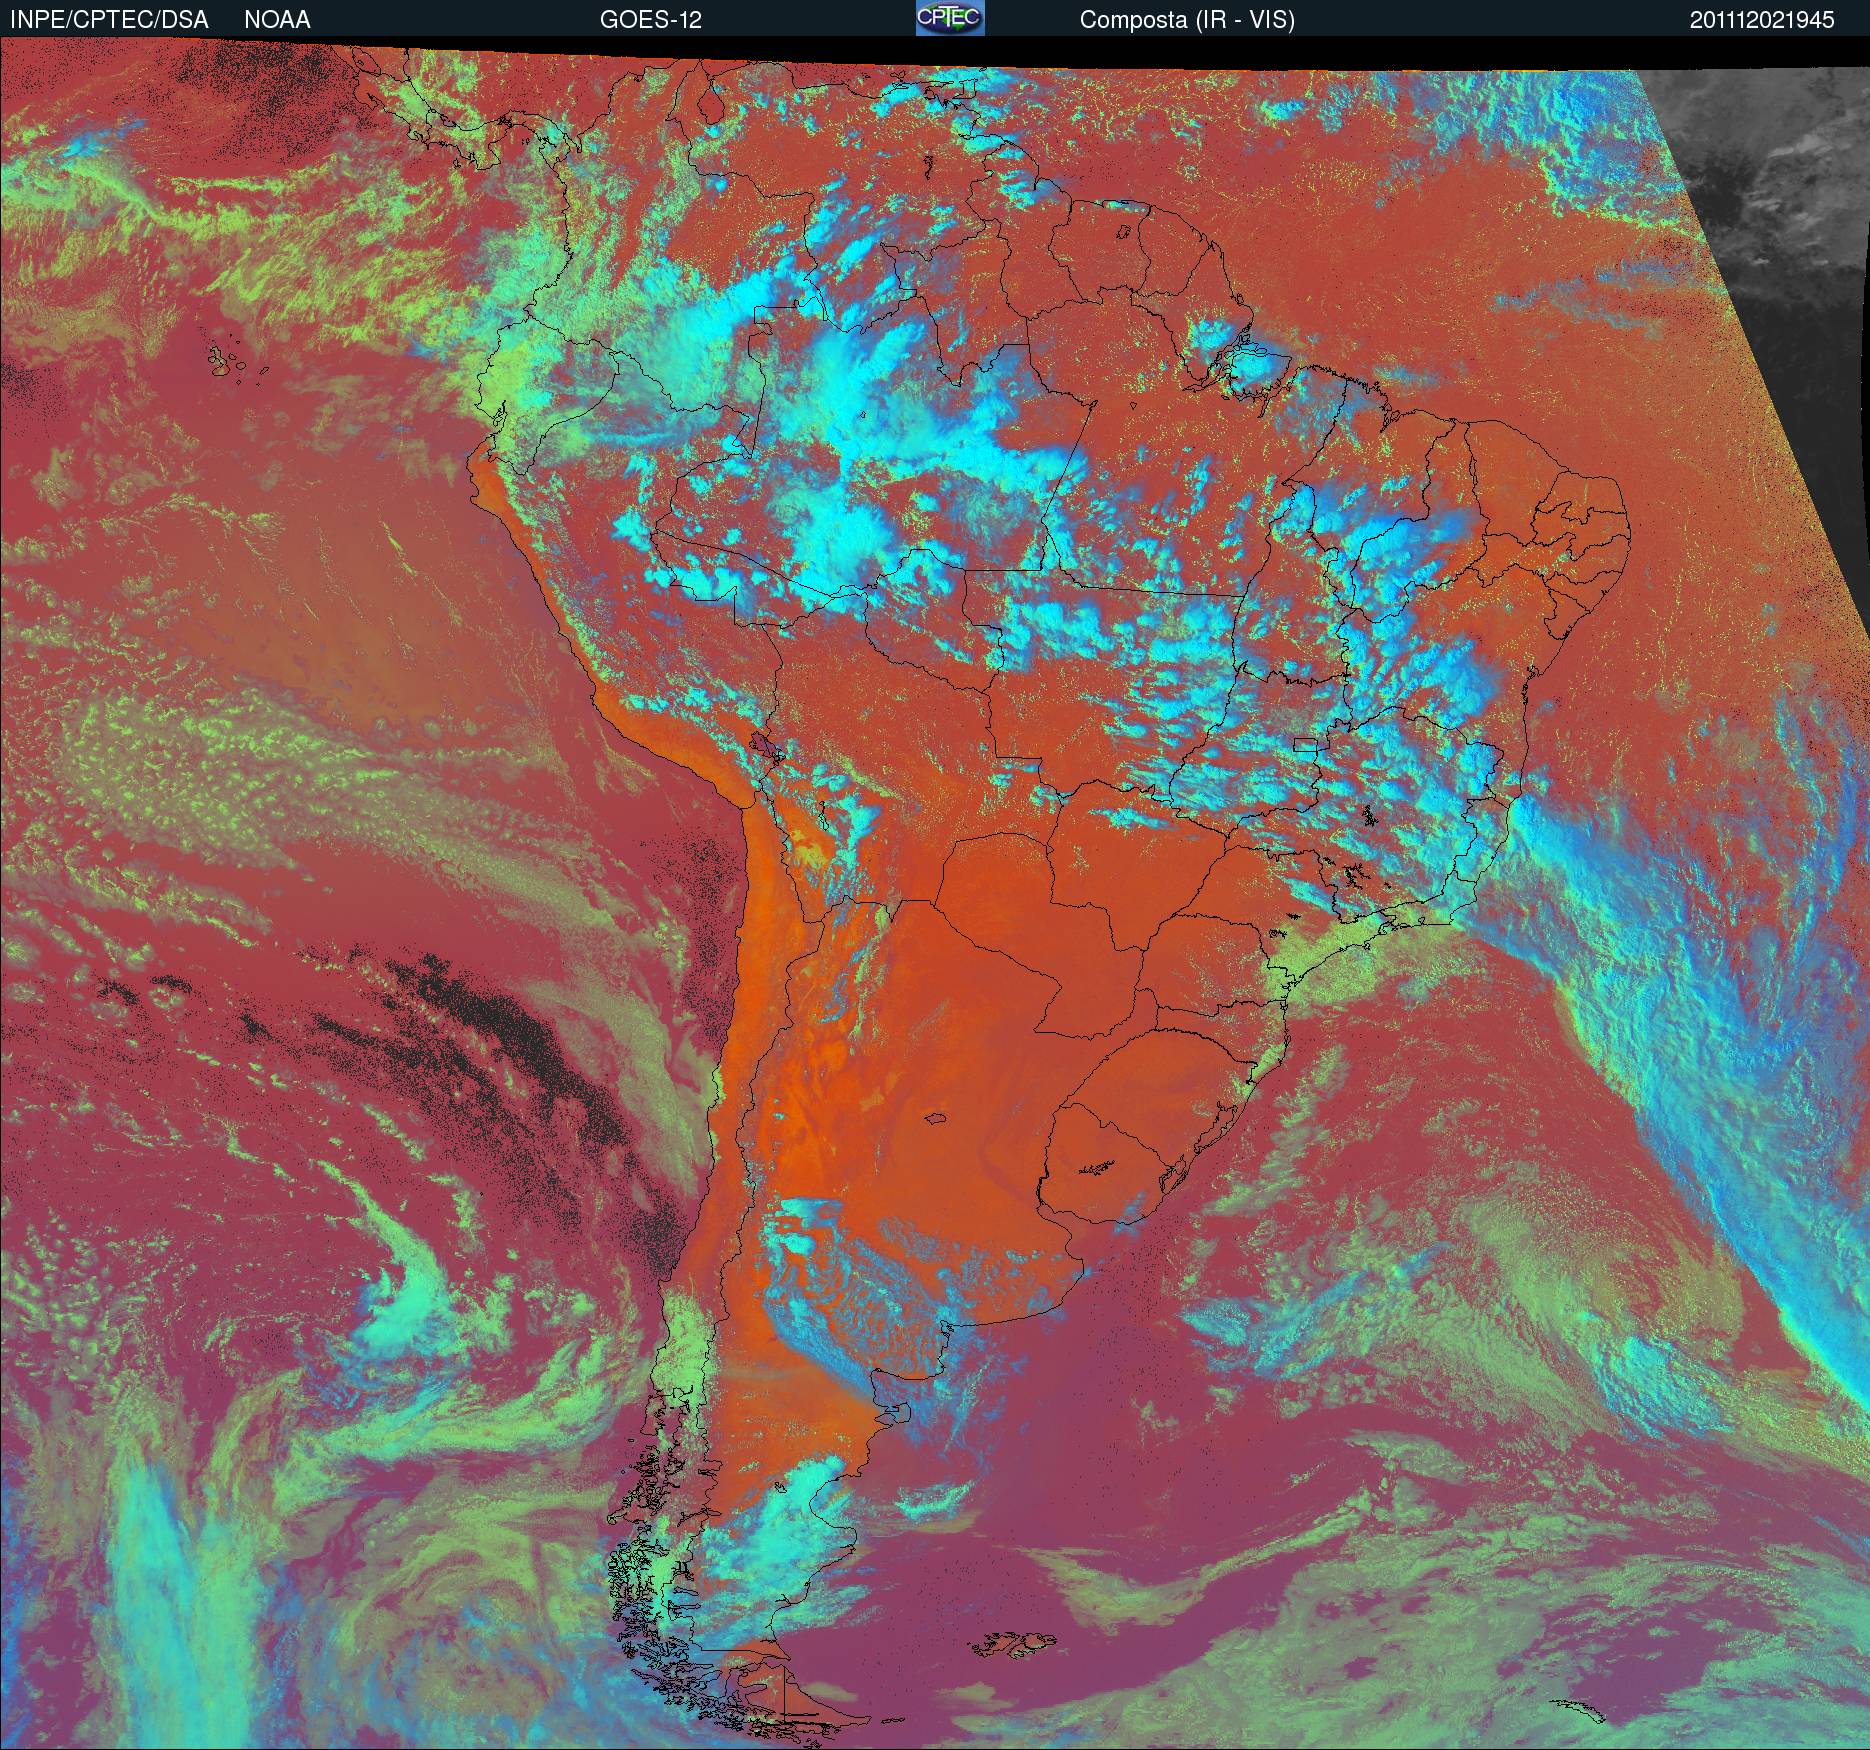Click the NOAA label in the header

(x=277, y=20)
